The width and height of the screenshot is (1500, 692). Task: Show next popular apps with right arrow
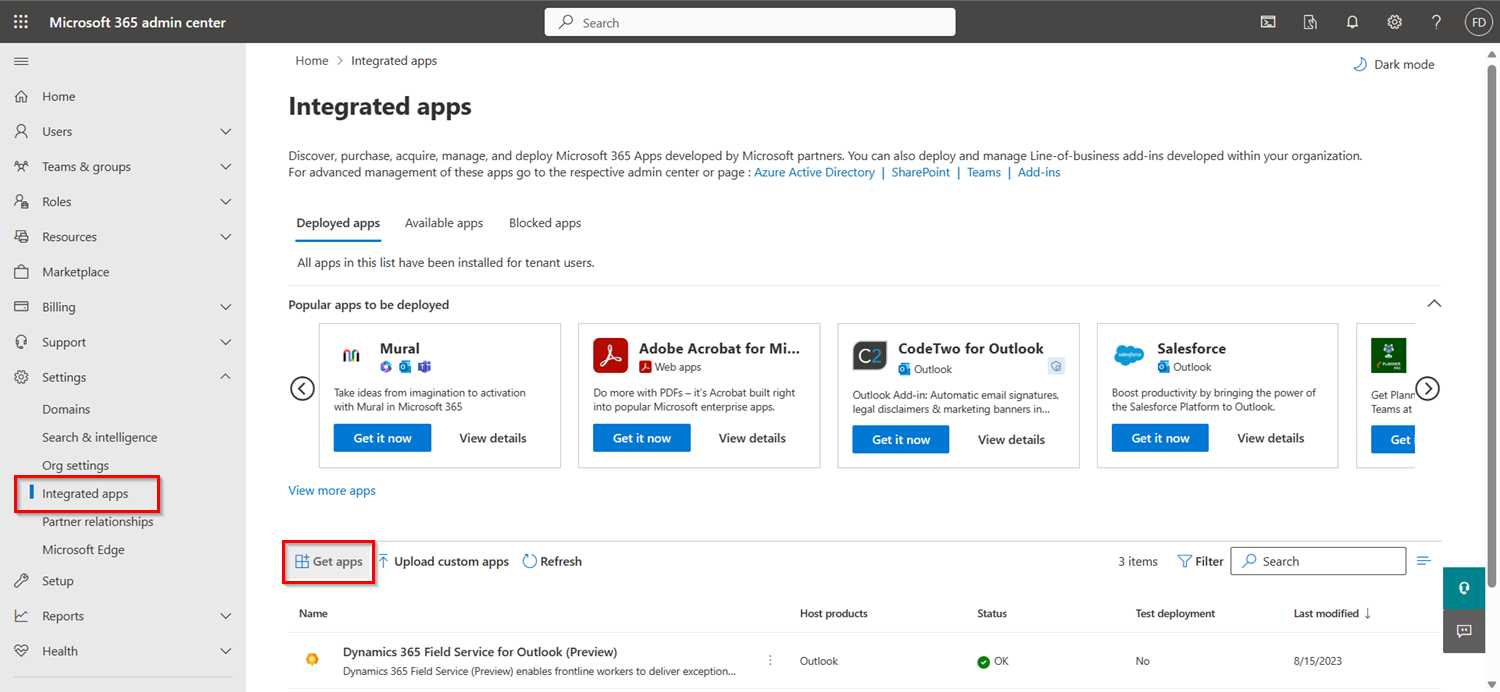click(x=1427, y=388)
